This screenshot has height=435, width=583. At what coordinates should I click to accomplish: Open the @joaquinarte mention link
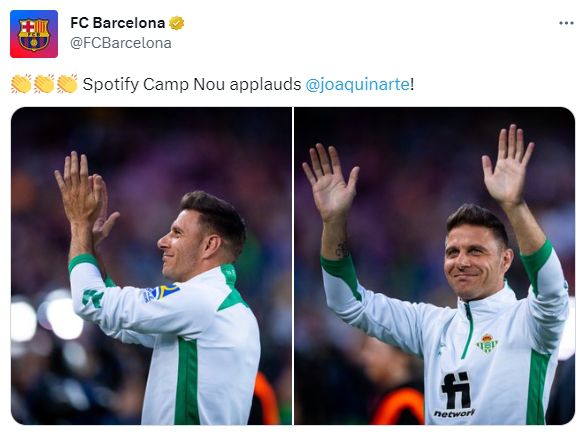point(358,84)
